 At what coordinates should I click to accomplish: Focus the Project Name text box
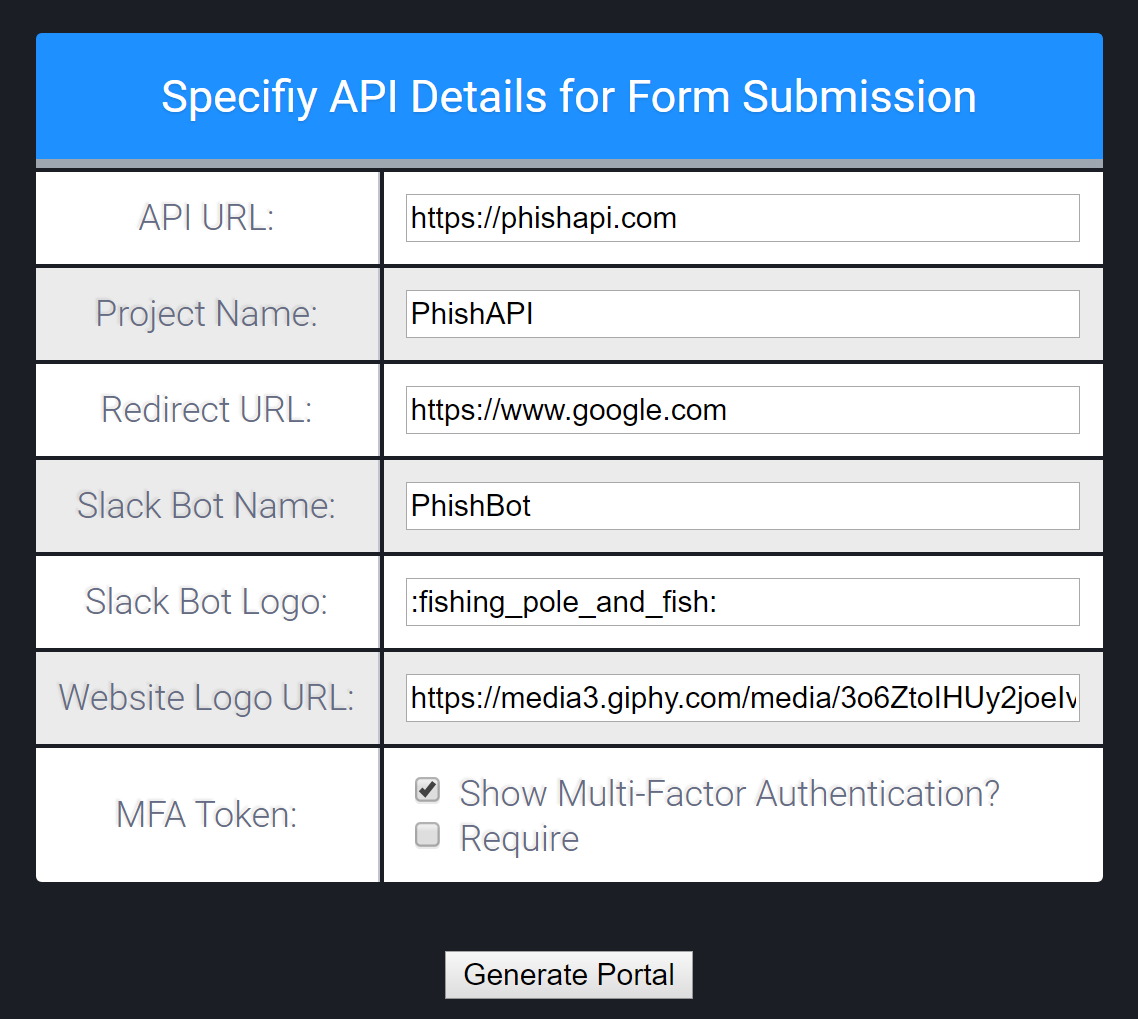point(742,314)
